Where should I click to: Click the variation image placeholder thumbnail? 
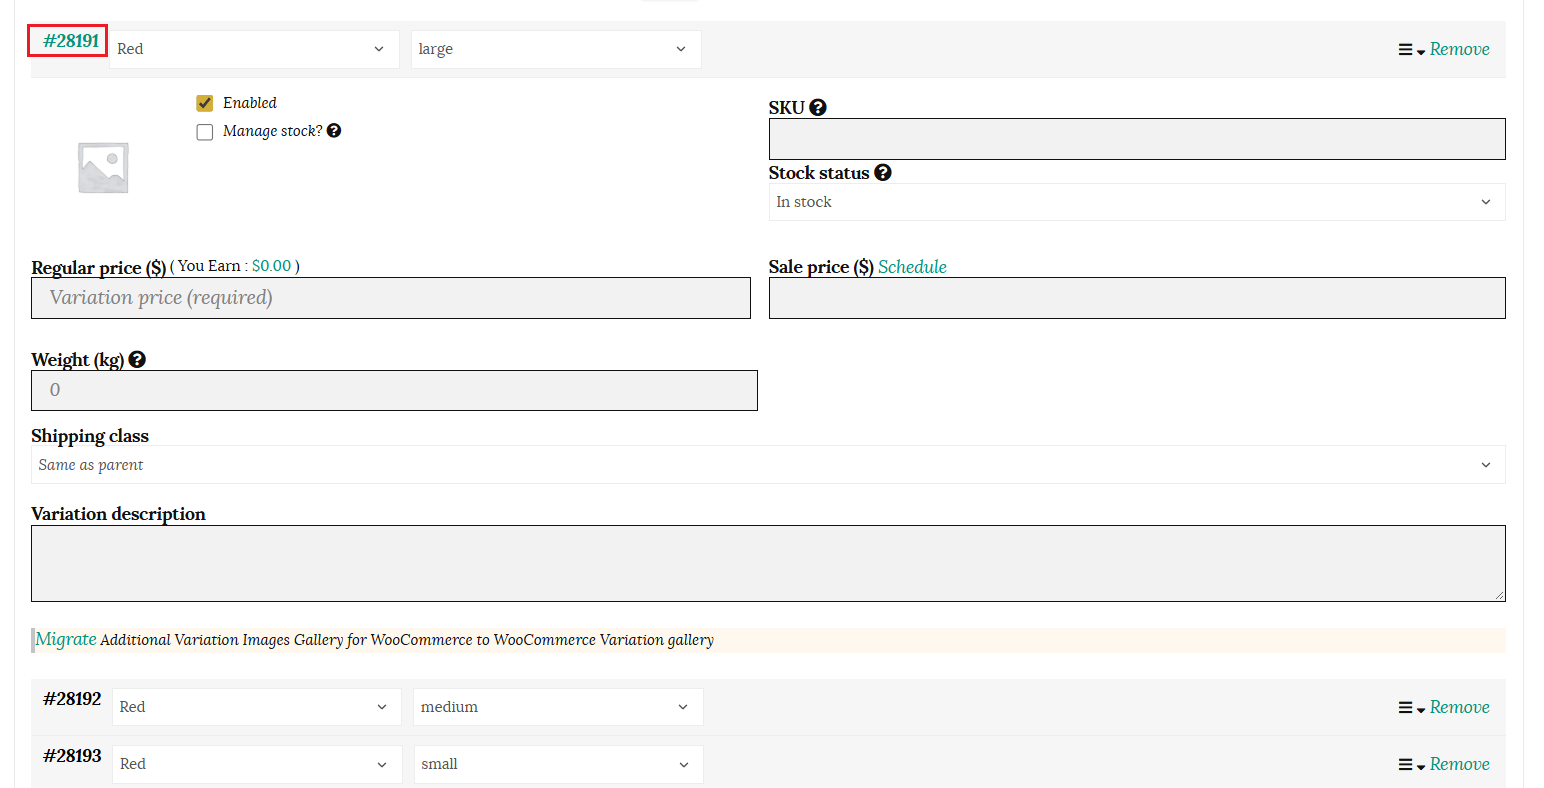103,167
